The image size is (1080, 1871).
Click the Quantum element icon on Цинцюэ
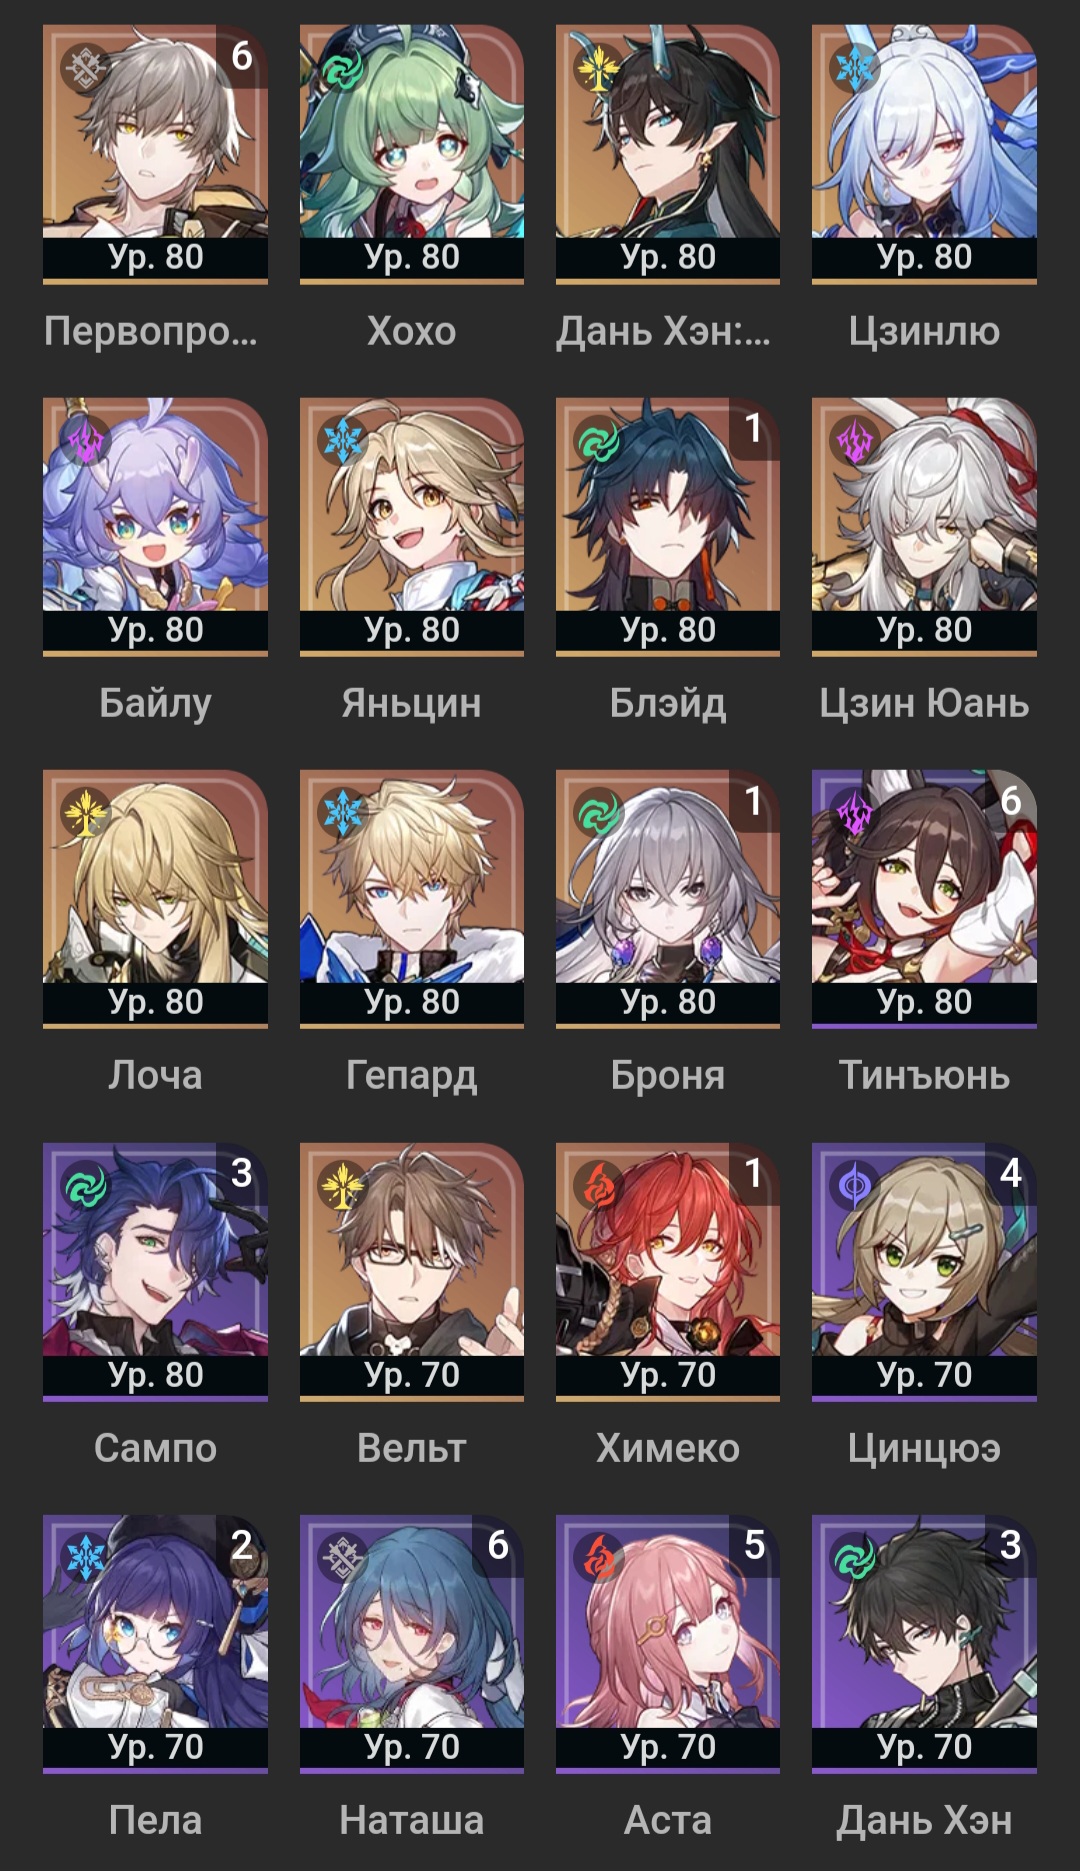pyautogui.click(x=855, y=1185)
